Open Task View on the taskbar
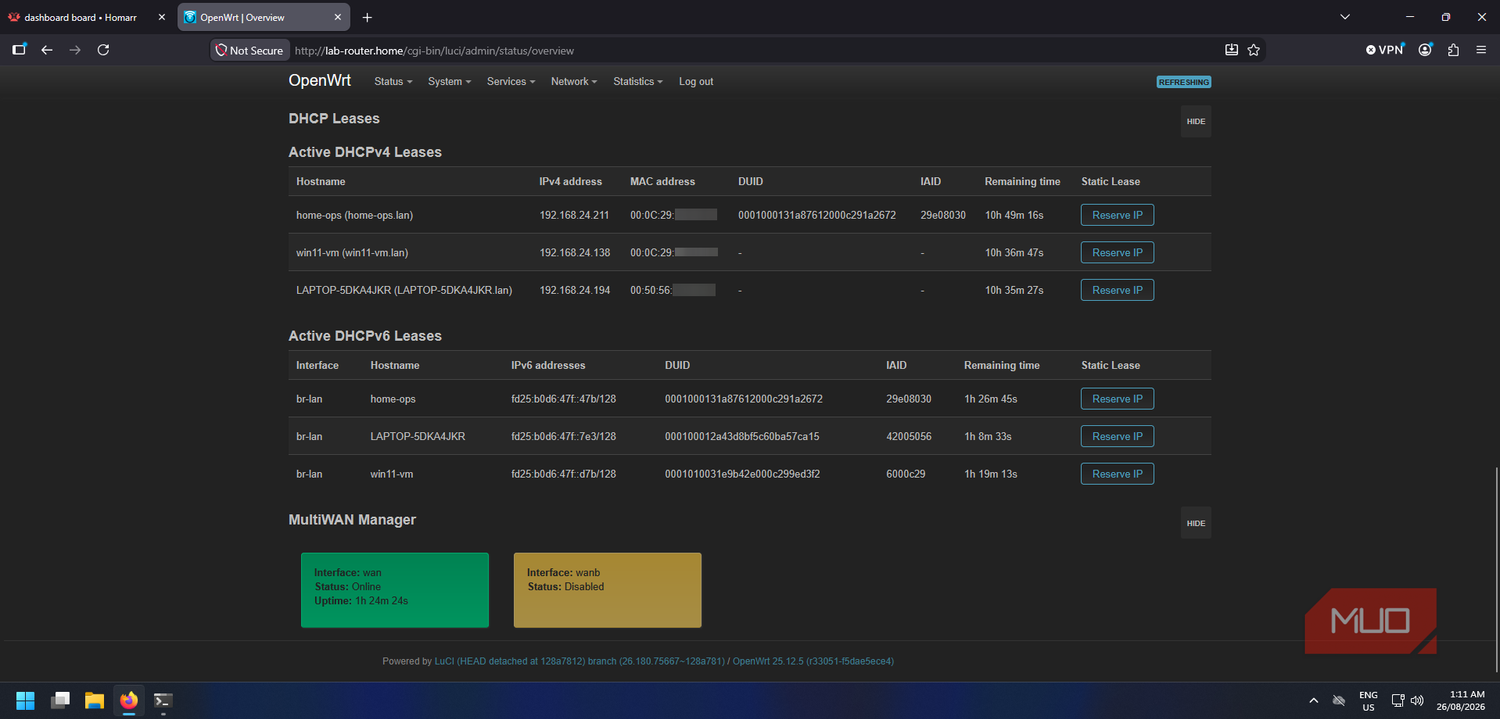This screenshot has height=719, width=1500. (x=60, y=700)
